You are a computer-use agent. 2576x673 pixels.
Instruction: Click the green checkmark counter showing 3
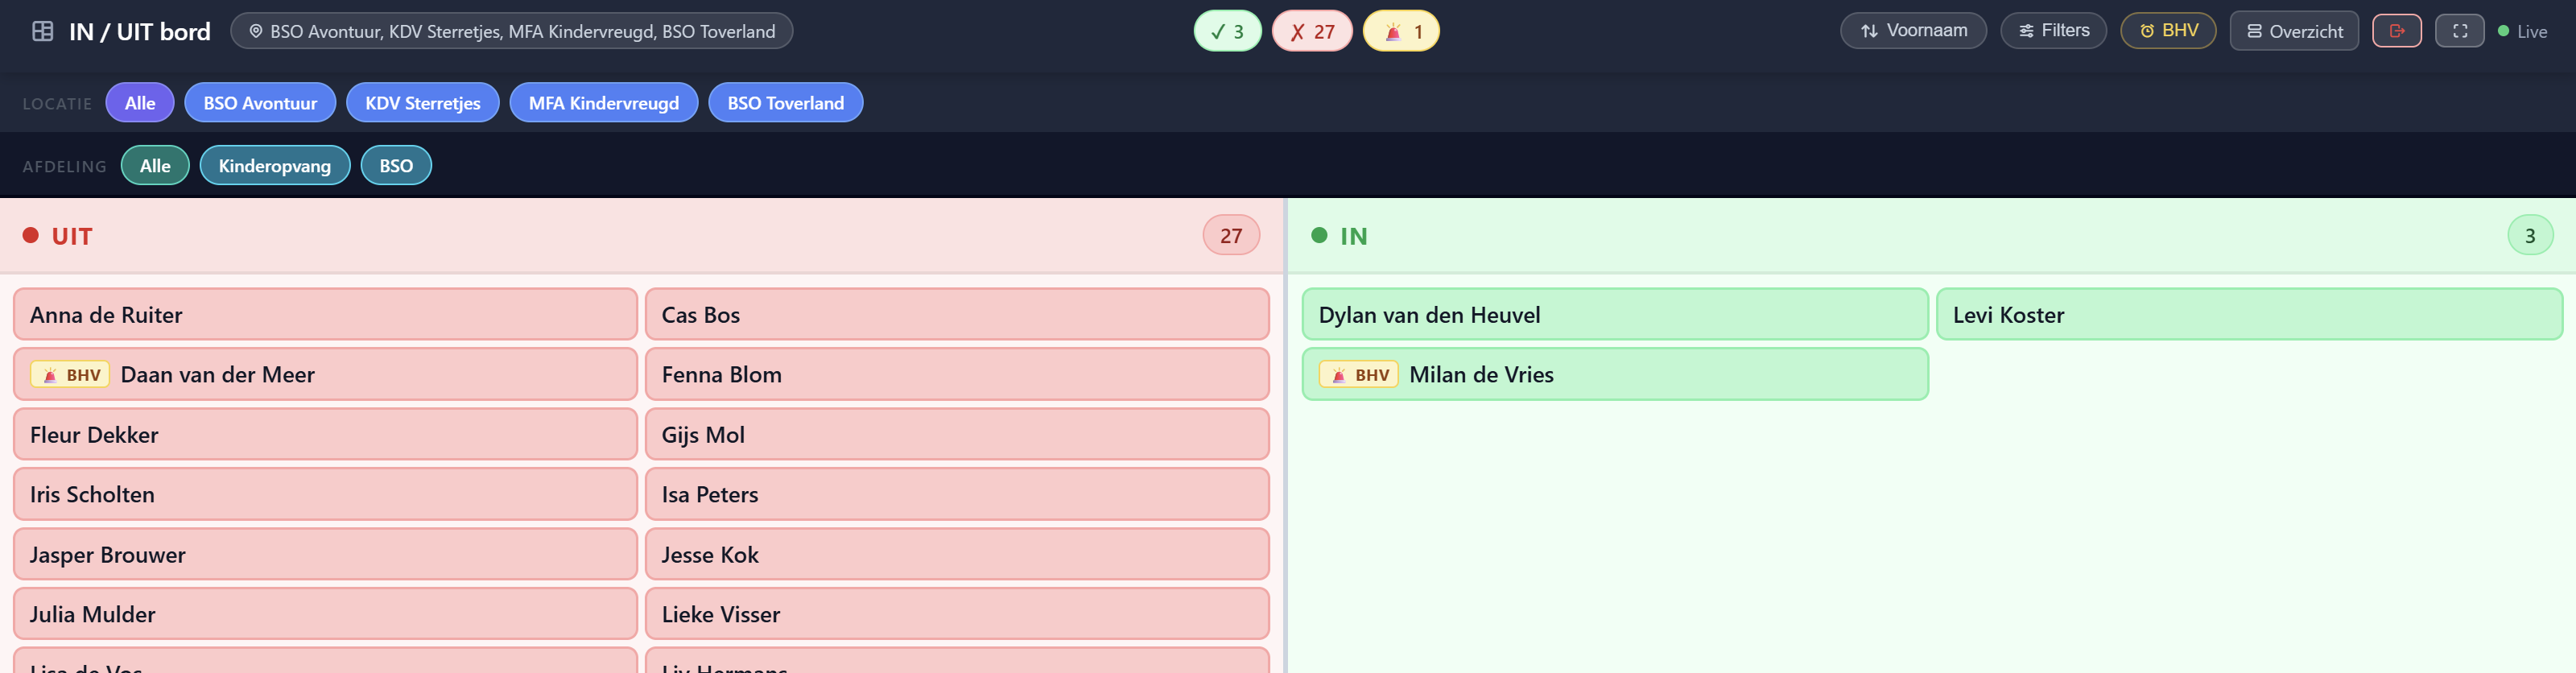coord(1227,31)
